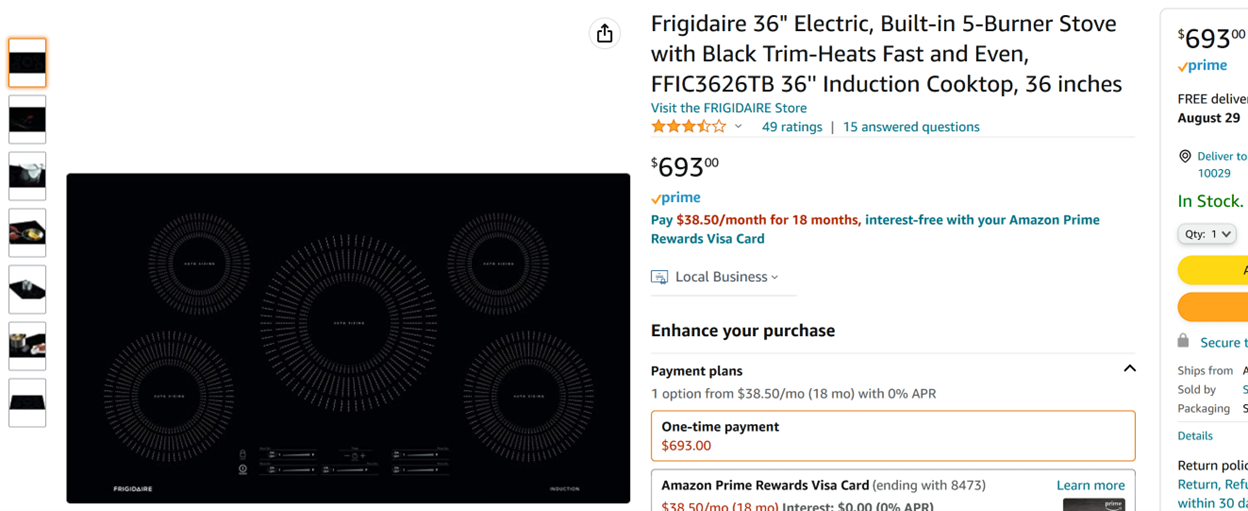Open the Qty quantity dropdown

click(x=1207, y=234)
